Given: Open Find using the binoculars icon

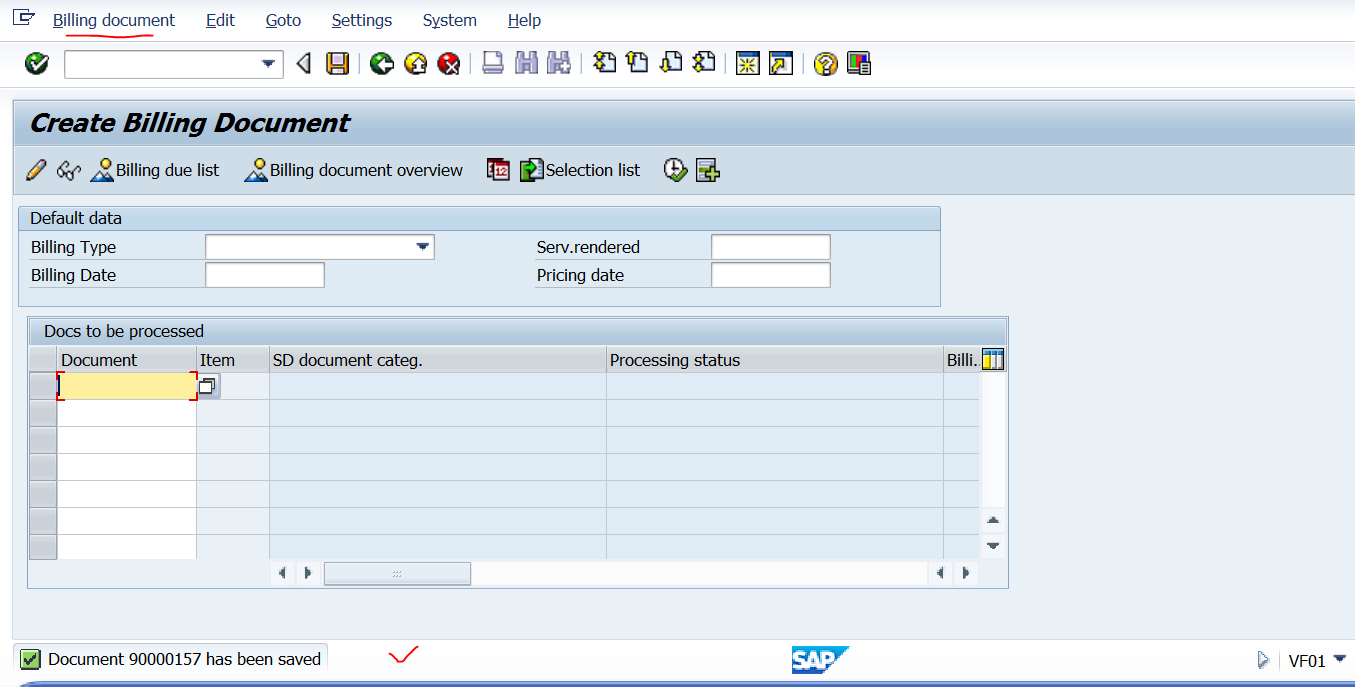Looking at the screenshot, I should [525, 62].
